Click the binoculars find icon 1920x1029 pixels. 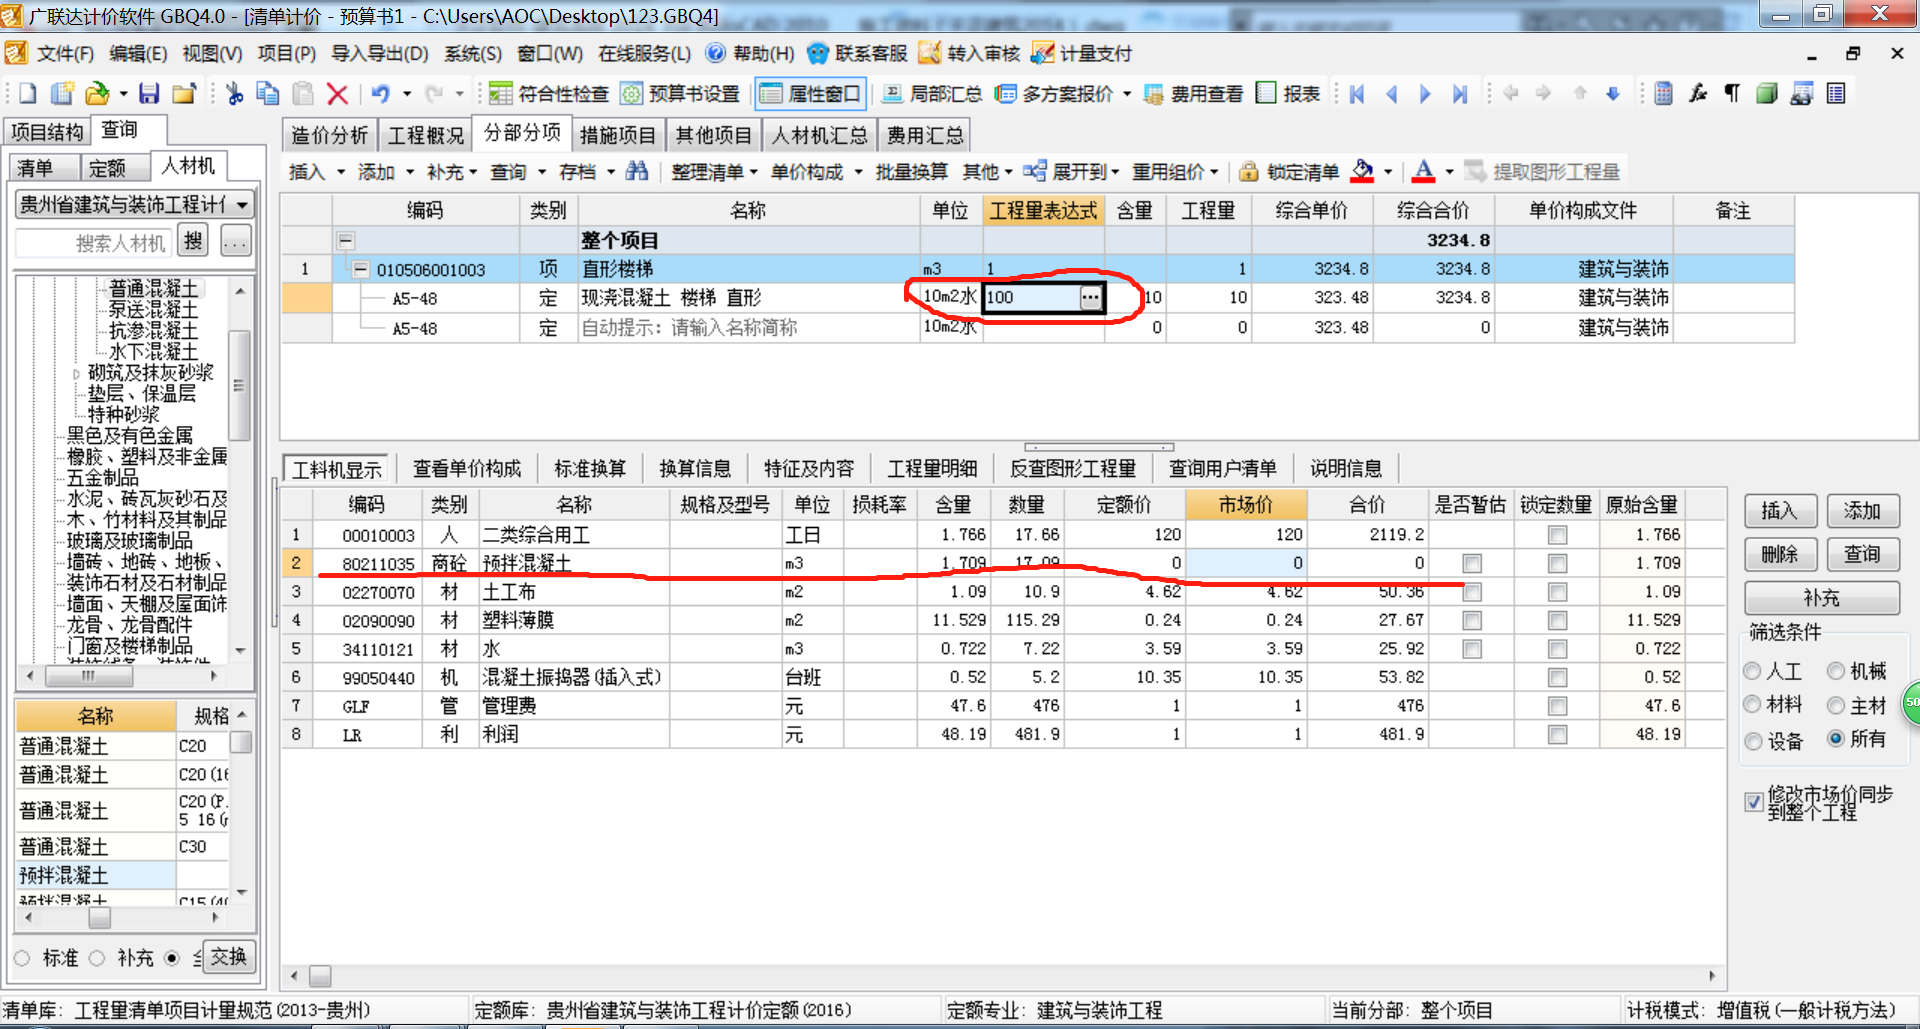coord(637,172)
